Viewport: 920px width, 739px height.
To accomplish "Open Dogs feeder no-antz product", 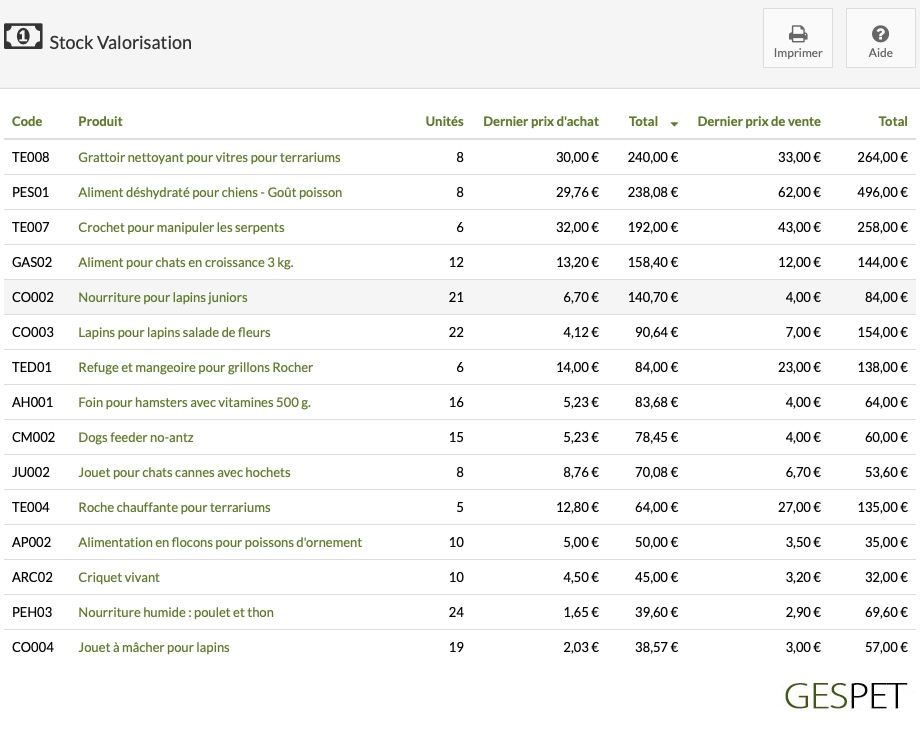I will 136,438.
